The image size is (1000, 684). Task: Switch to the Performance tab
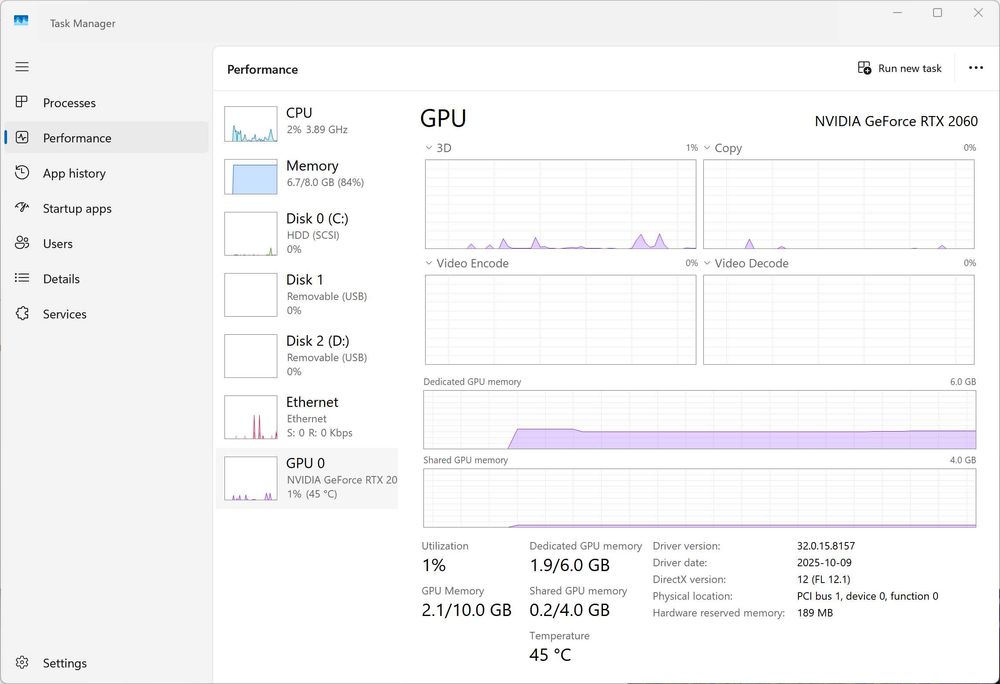point(77,138)
